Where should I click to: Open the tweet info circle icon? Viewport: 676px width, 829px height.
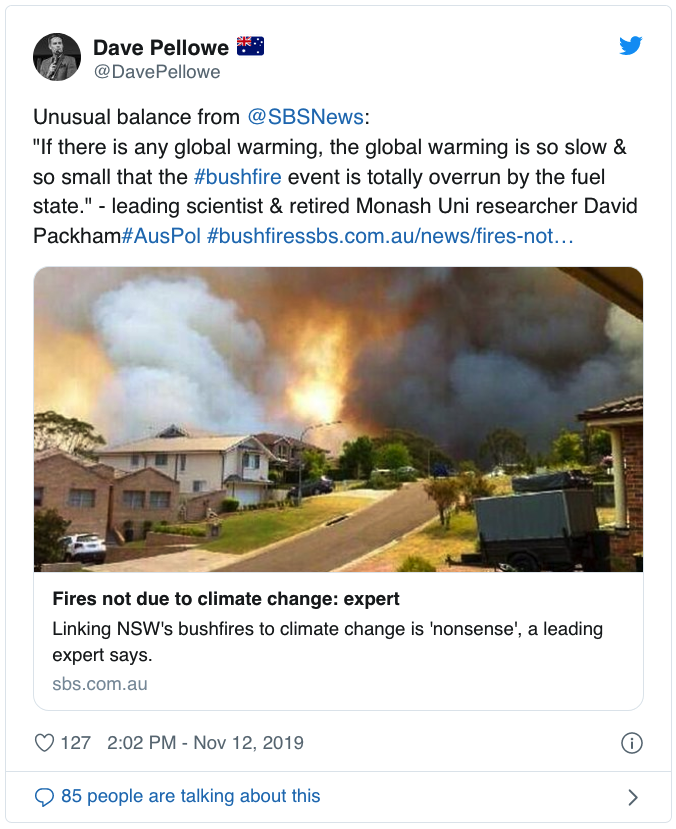[631, 743]
